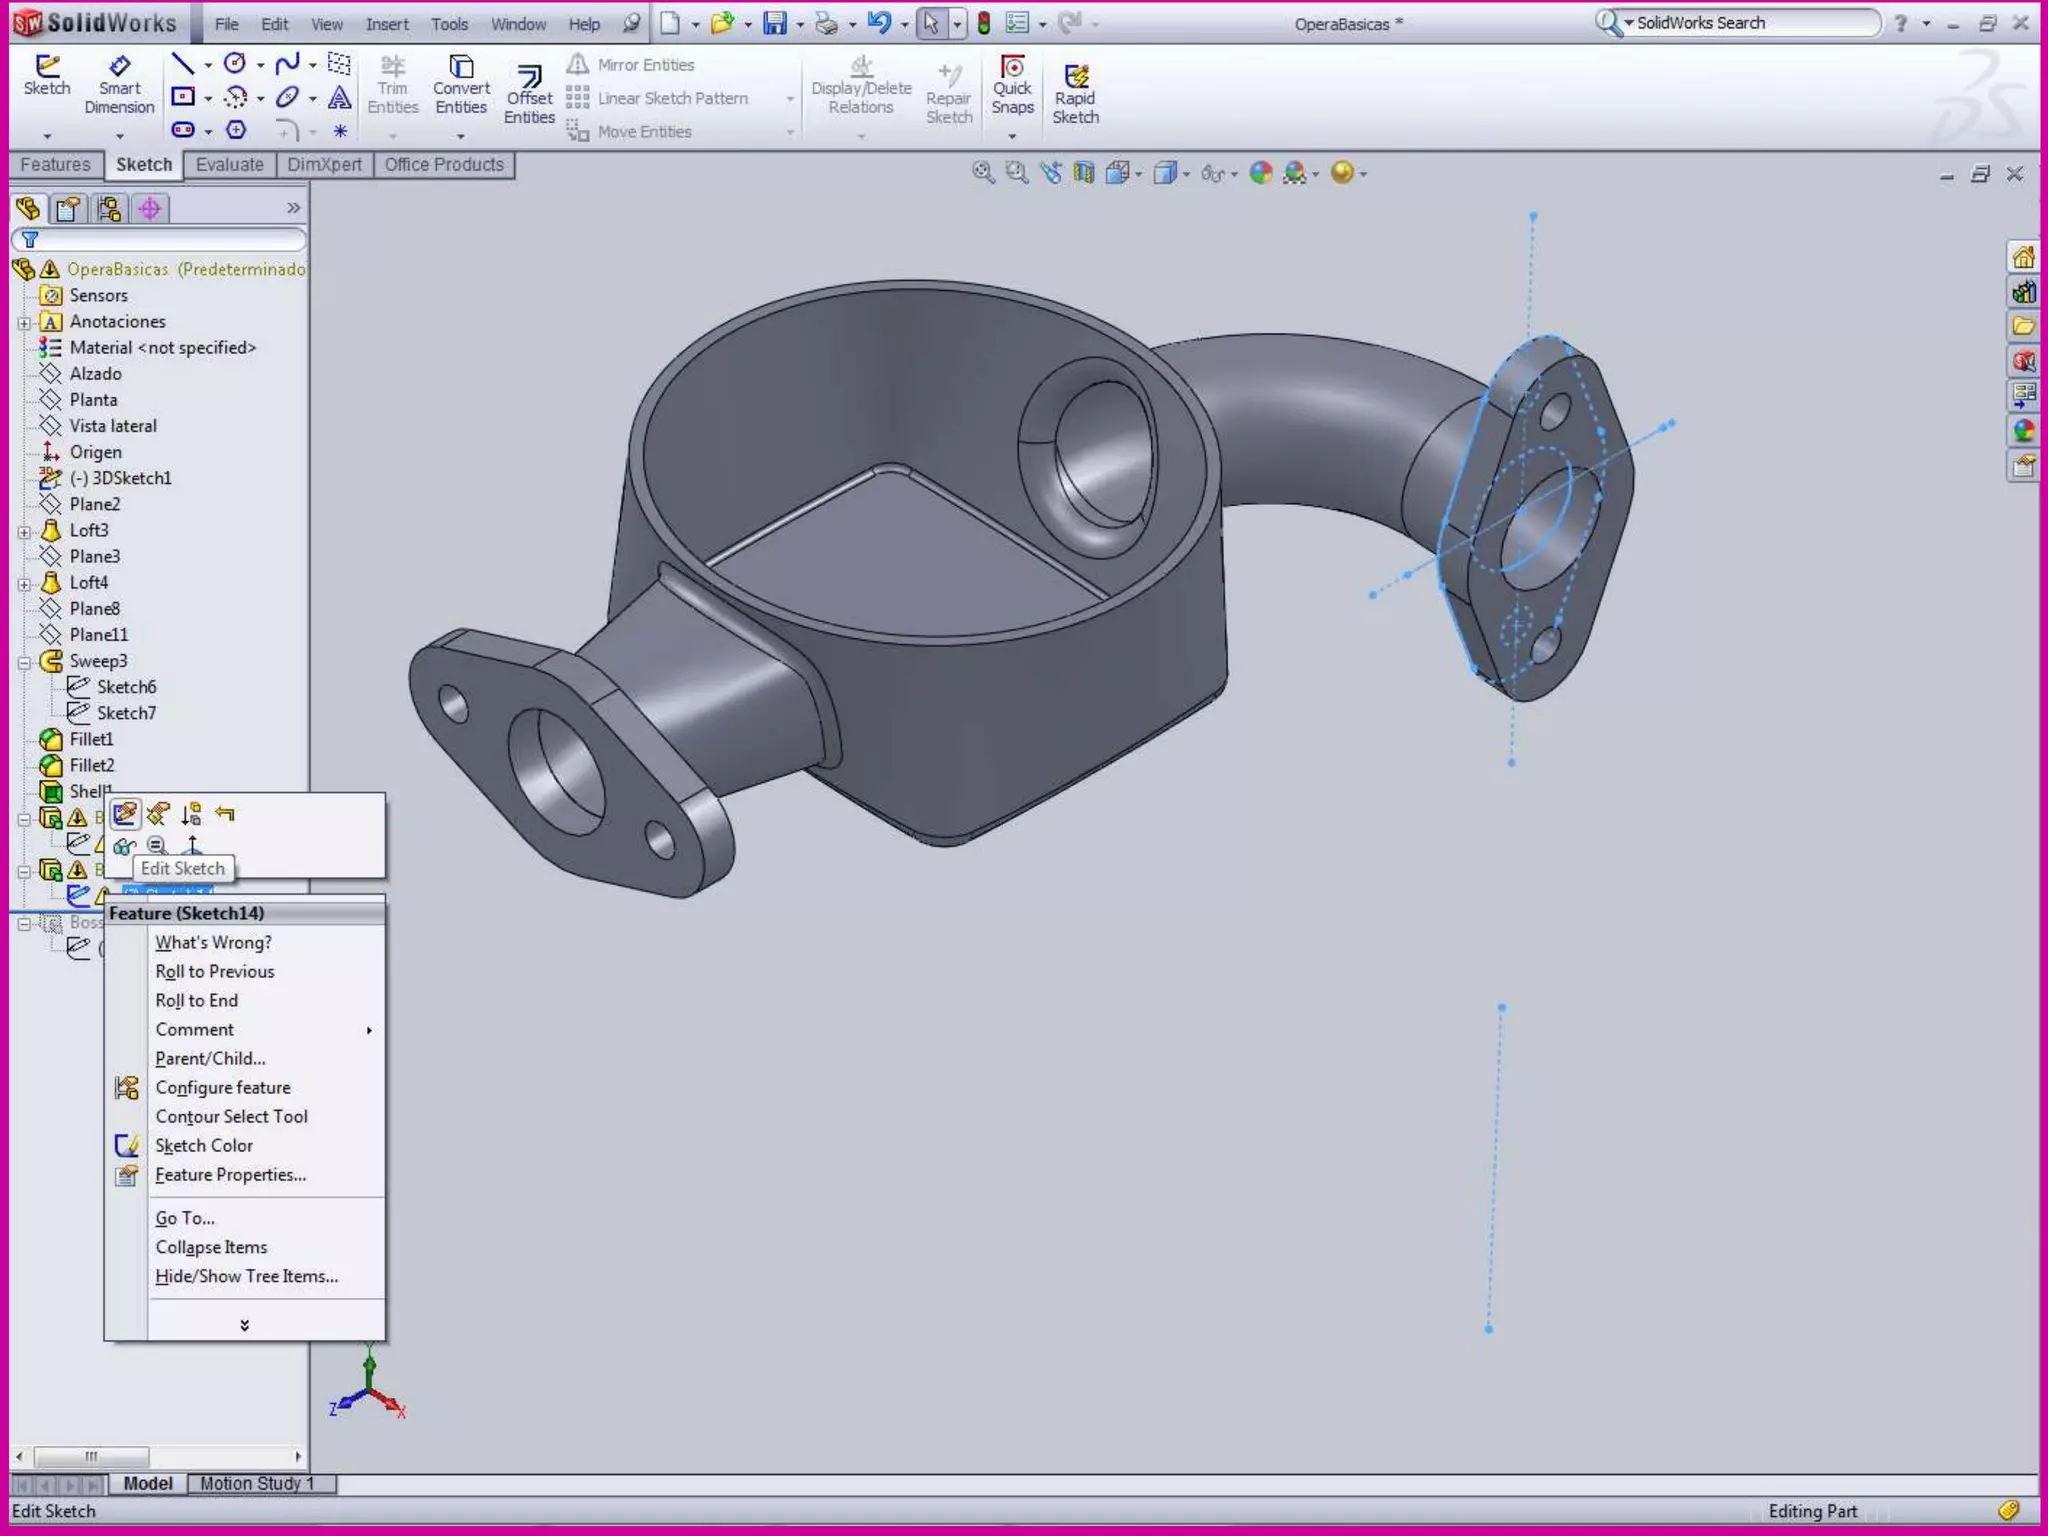This screenshot has height=1536, width=2048.
Task: Choose Roll to Previous menu entry
Action: click(x=214, y=971)
